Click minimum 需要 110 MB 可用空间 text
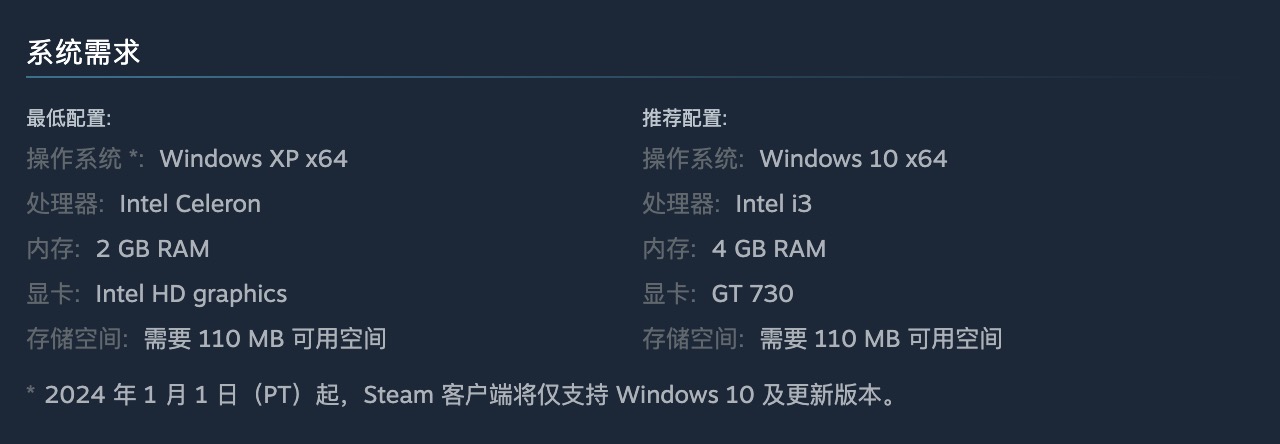This screenshot has height=444, width=1280. click(x=265, y=339)
